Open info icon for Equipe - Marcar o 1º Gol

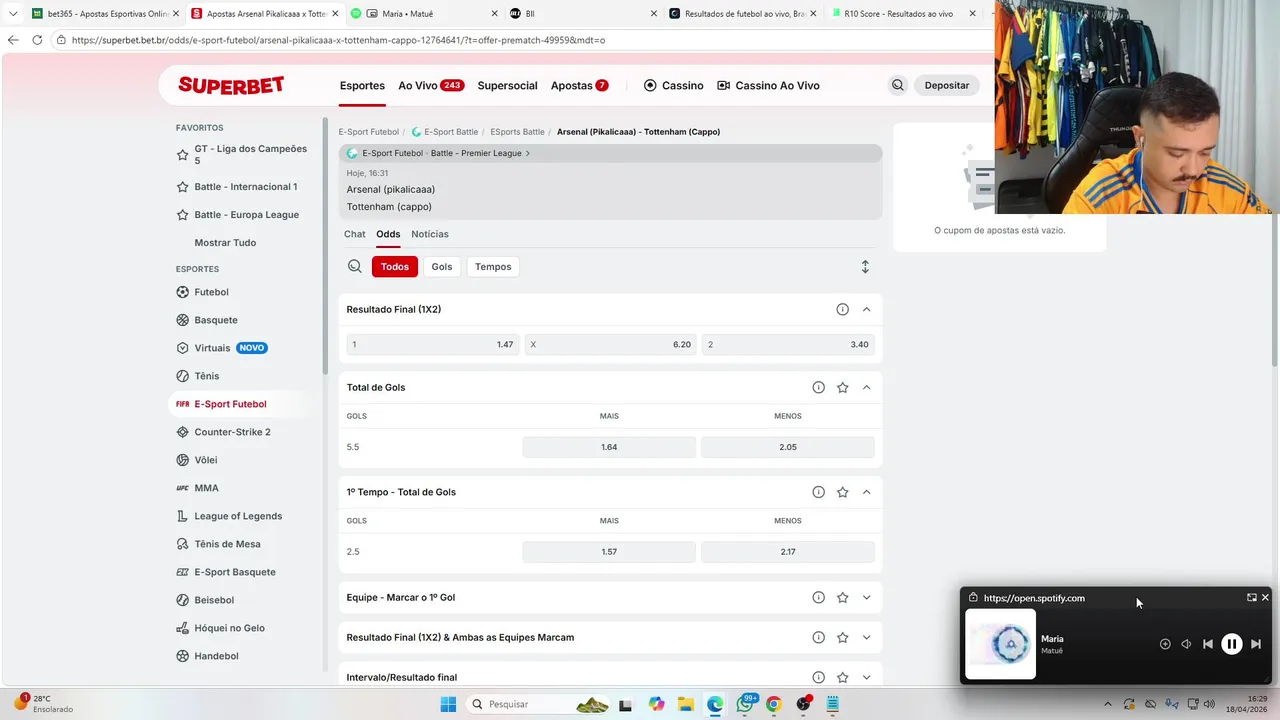[818, 597]
